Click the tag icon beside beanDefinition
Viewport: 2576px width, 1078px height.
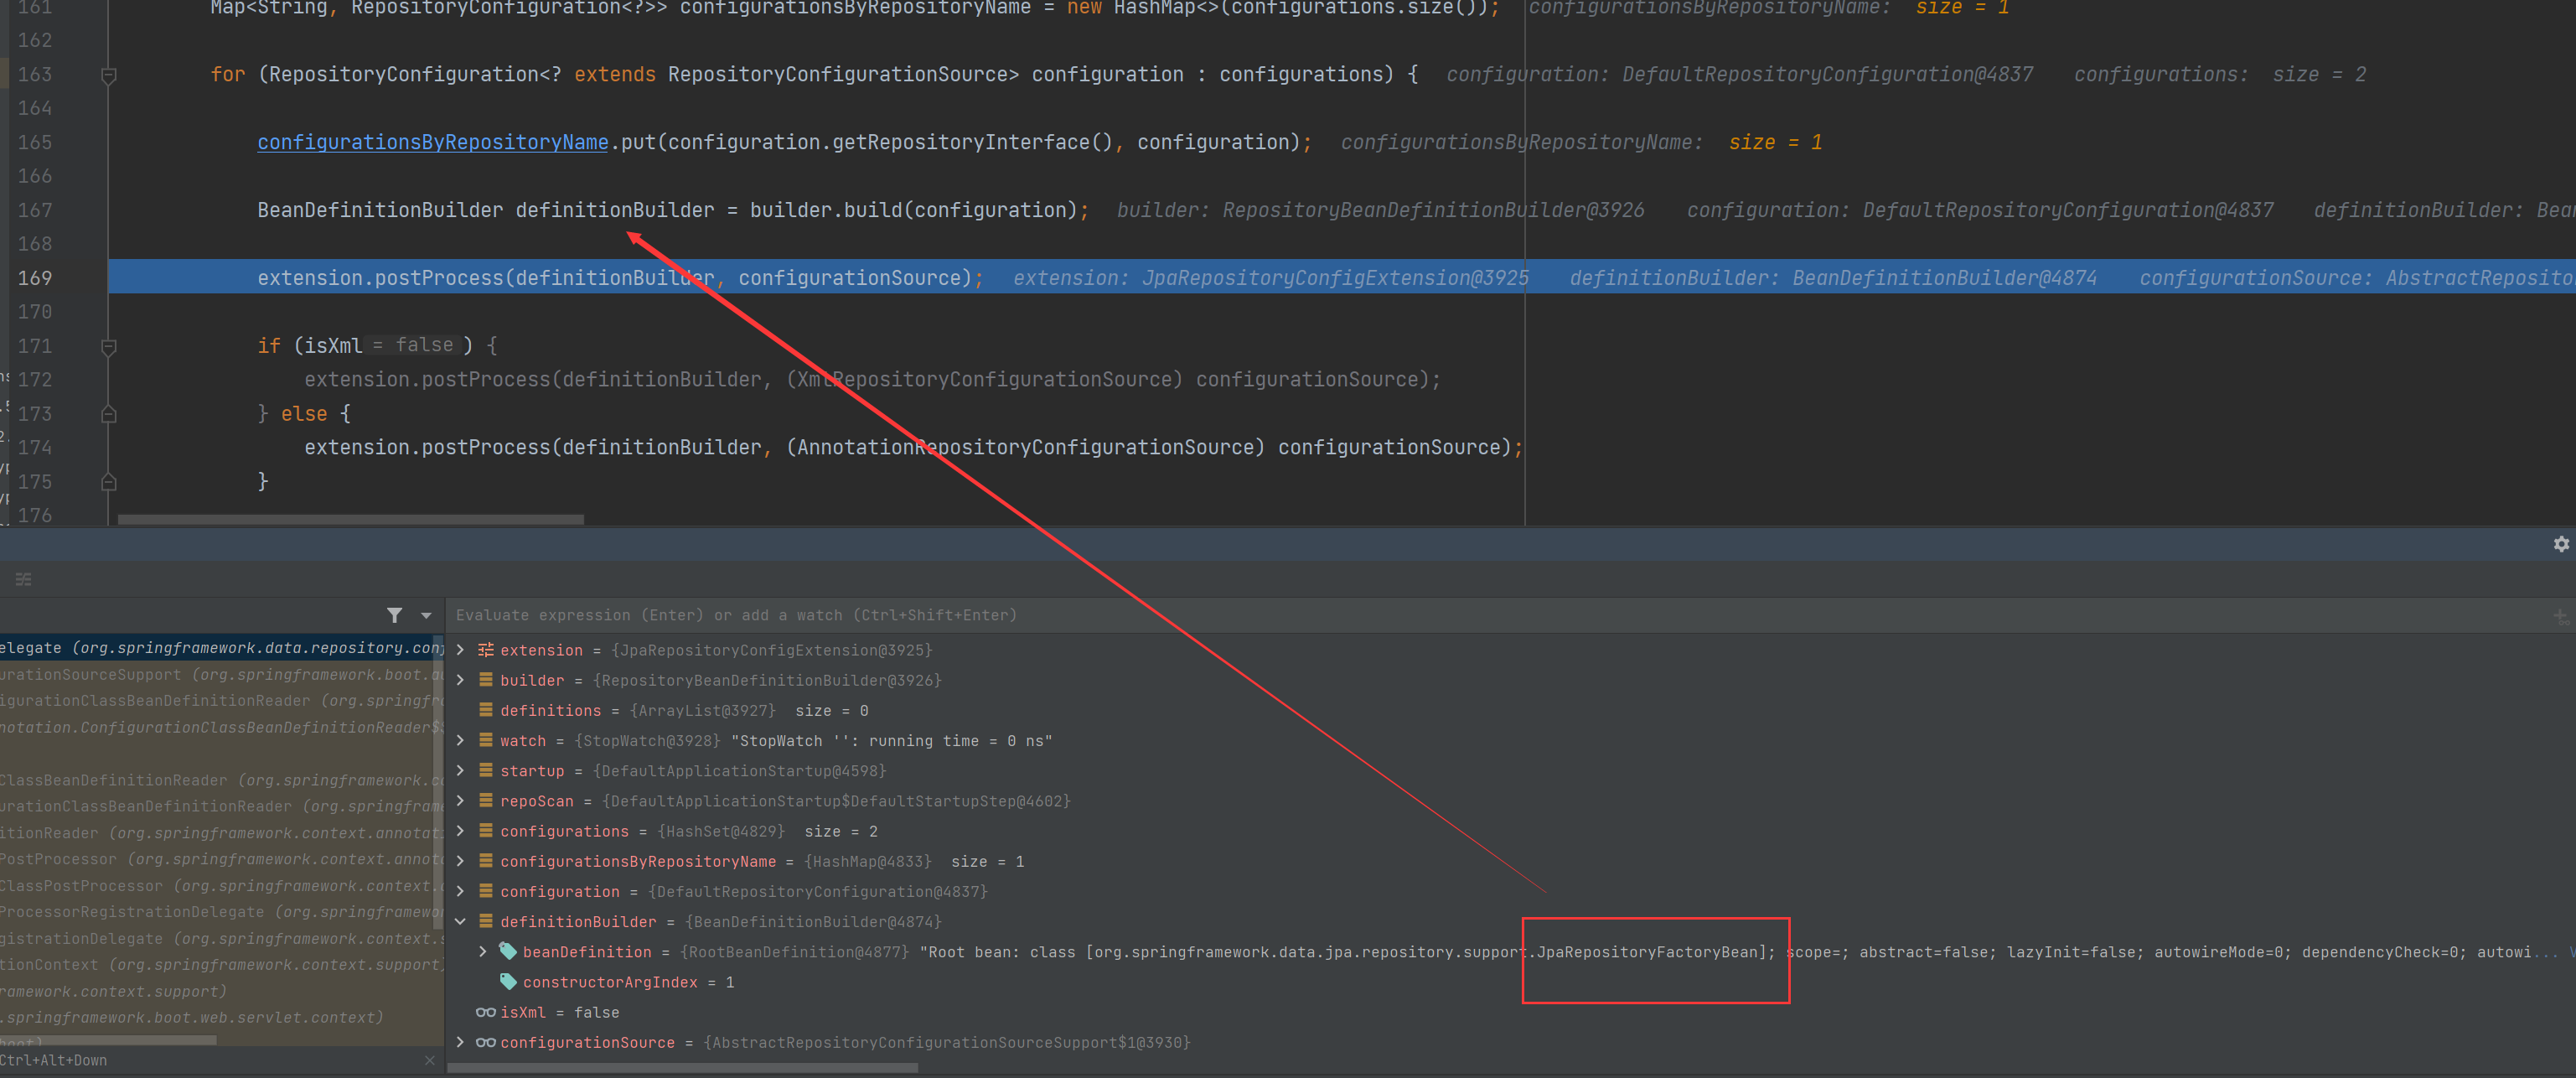tap(508, 952)
